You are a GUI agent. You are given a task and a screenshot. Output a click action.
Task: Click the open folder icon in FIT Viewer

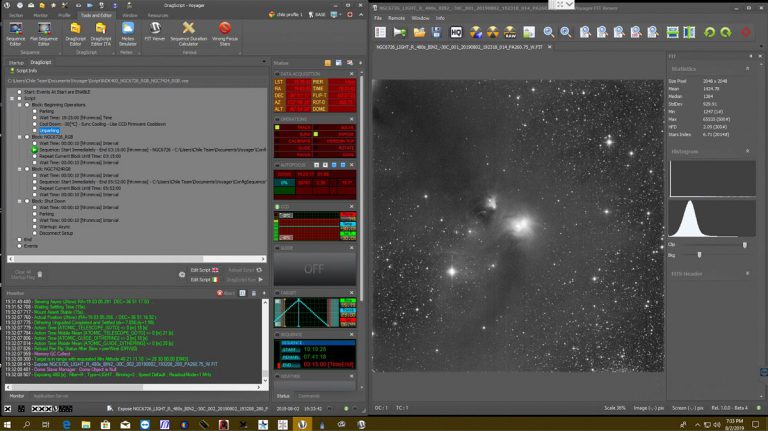click(x=419, y=32)
